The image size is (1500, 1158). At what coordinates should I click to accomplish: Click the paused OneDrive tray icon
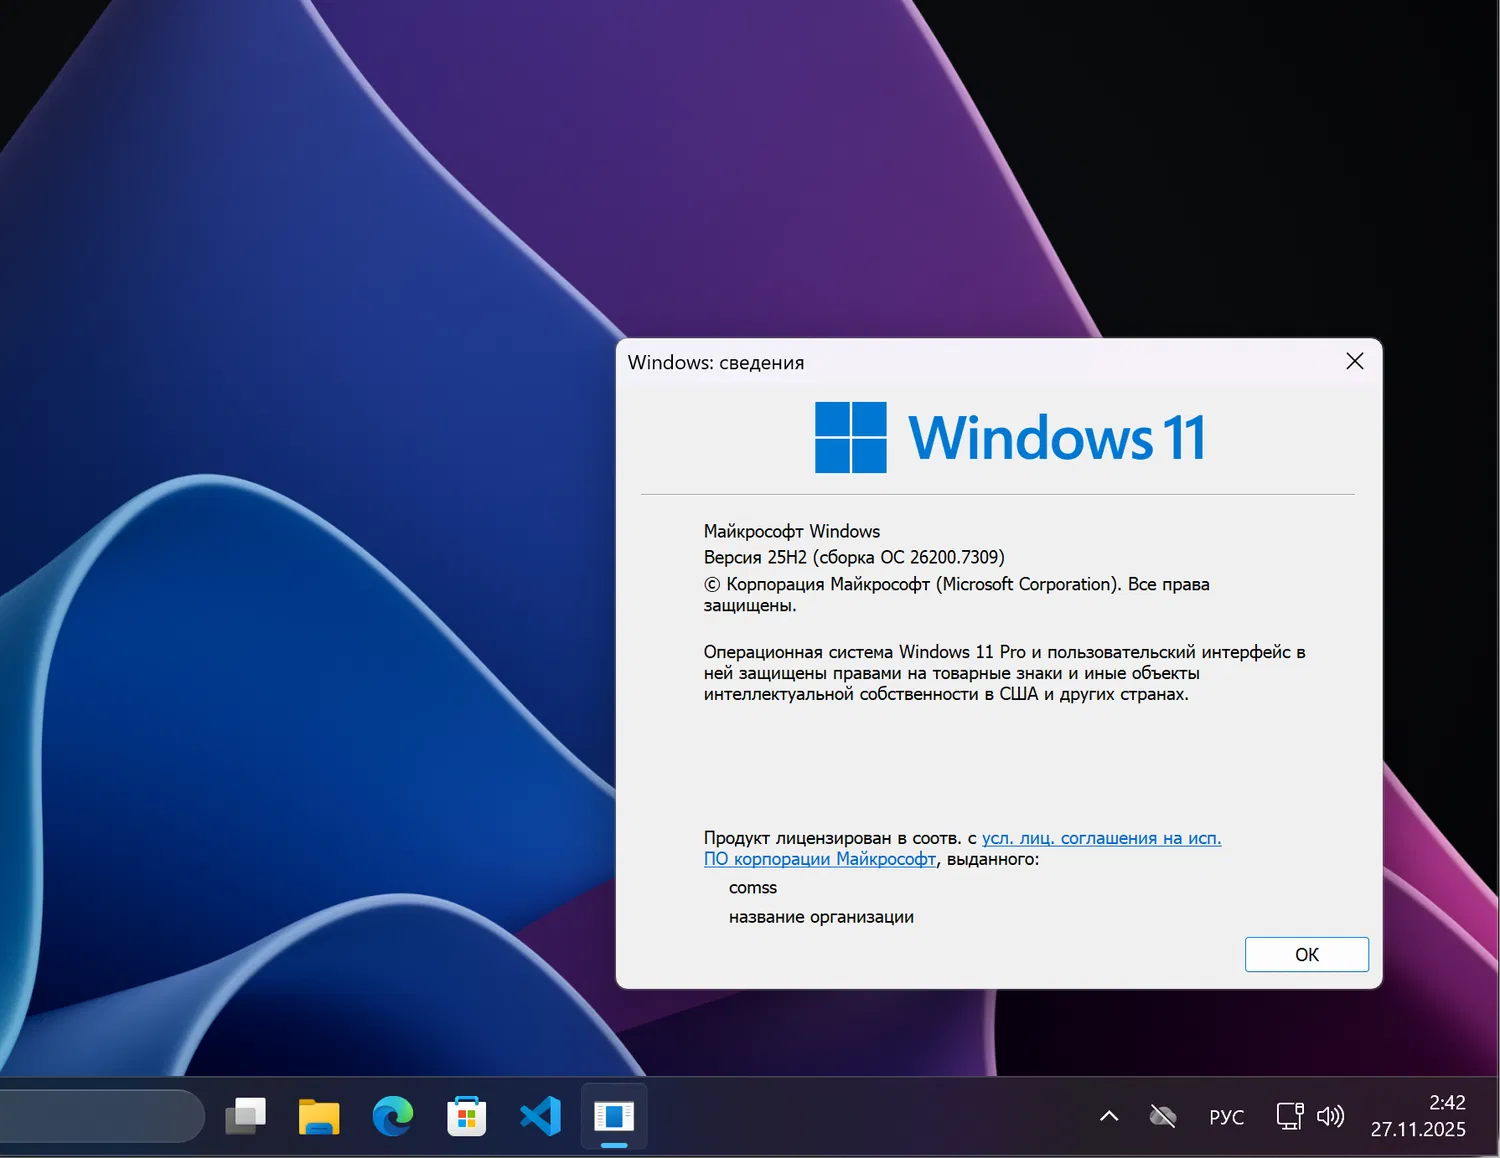1162,1116
